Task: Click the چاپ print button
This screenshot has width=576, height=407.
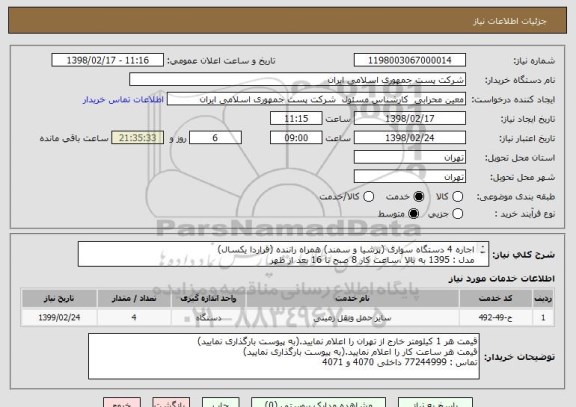Action: [220, 402]
